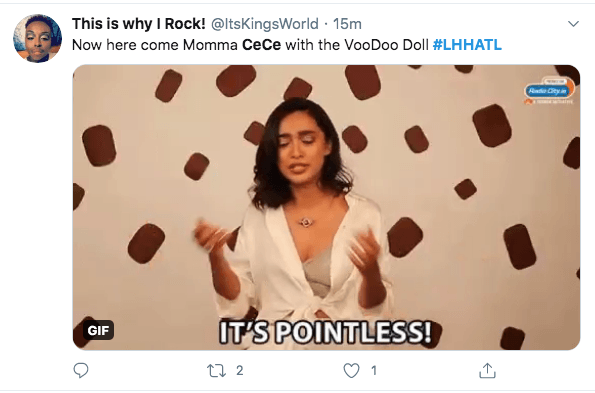Open the tweet author's profile avatar
Image resolution: width=595 pixels, height=393 pixels.
37,38
